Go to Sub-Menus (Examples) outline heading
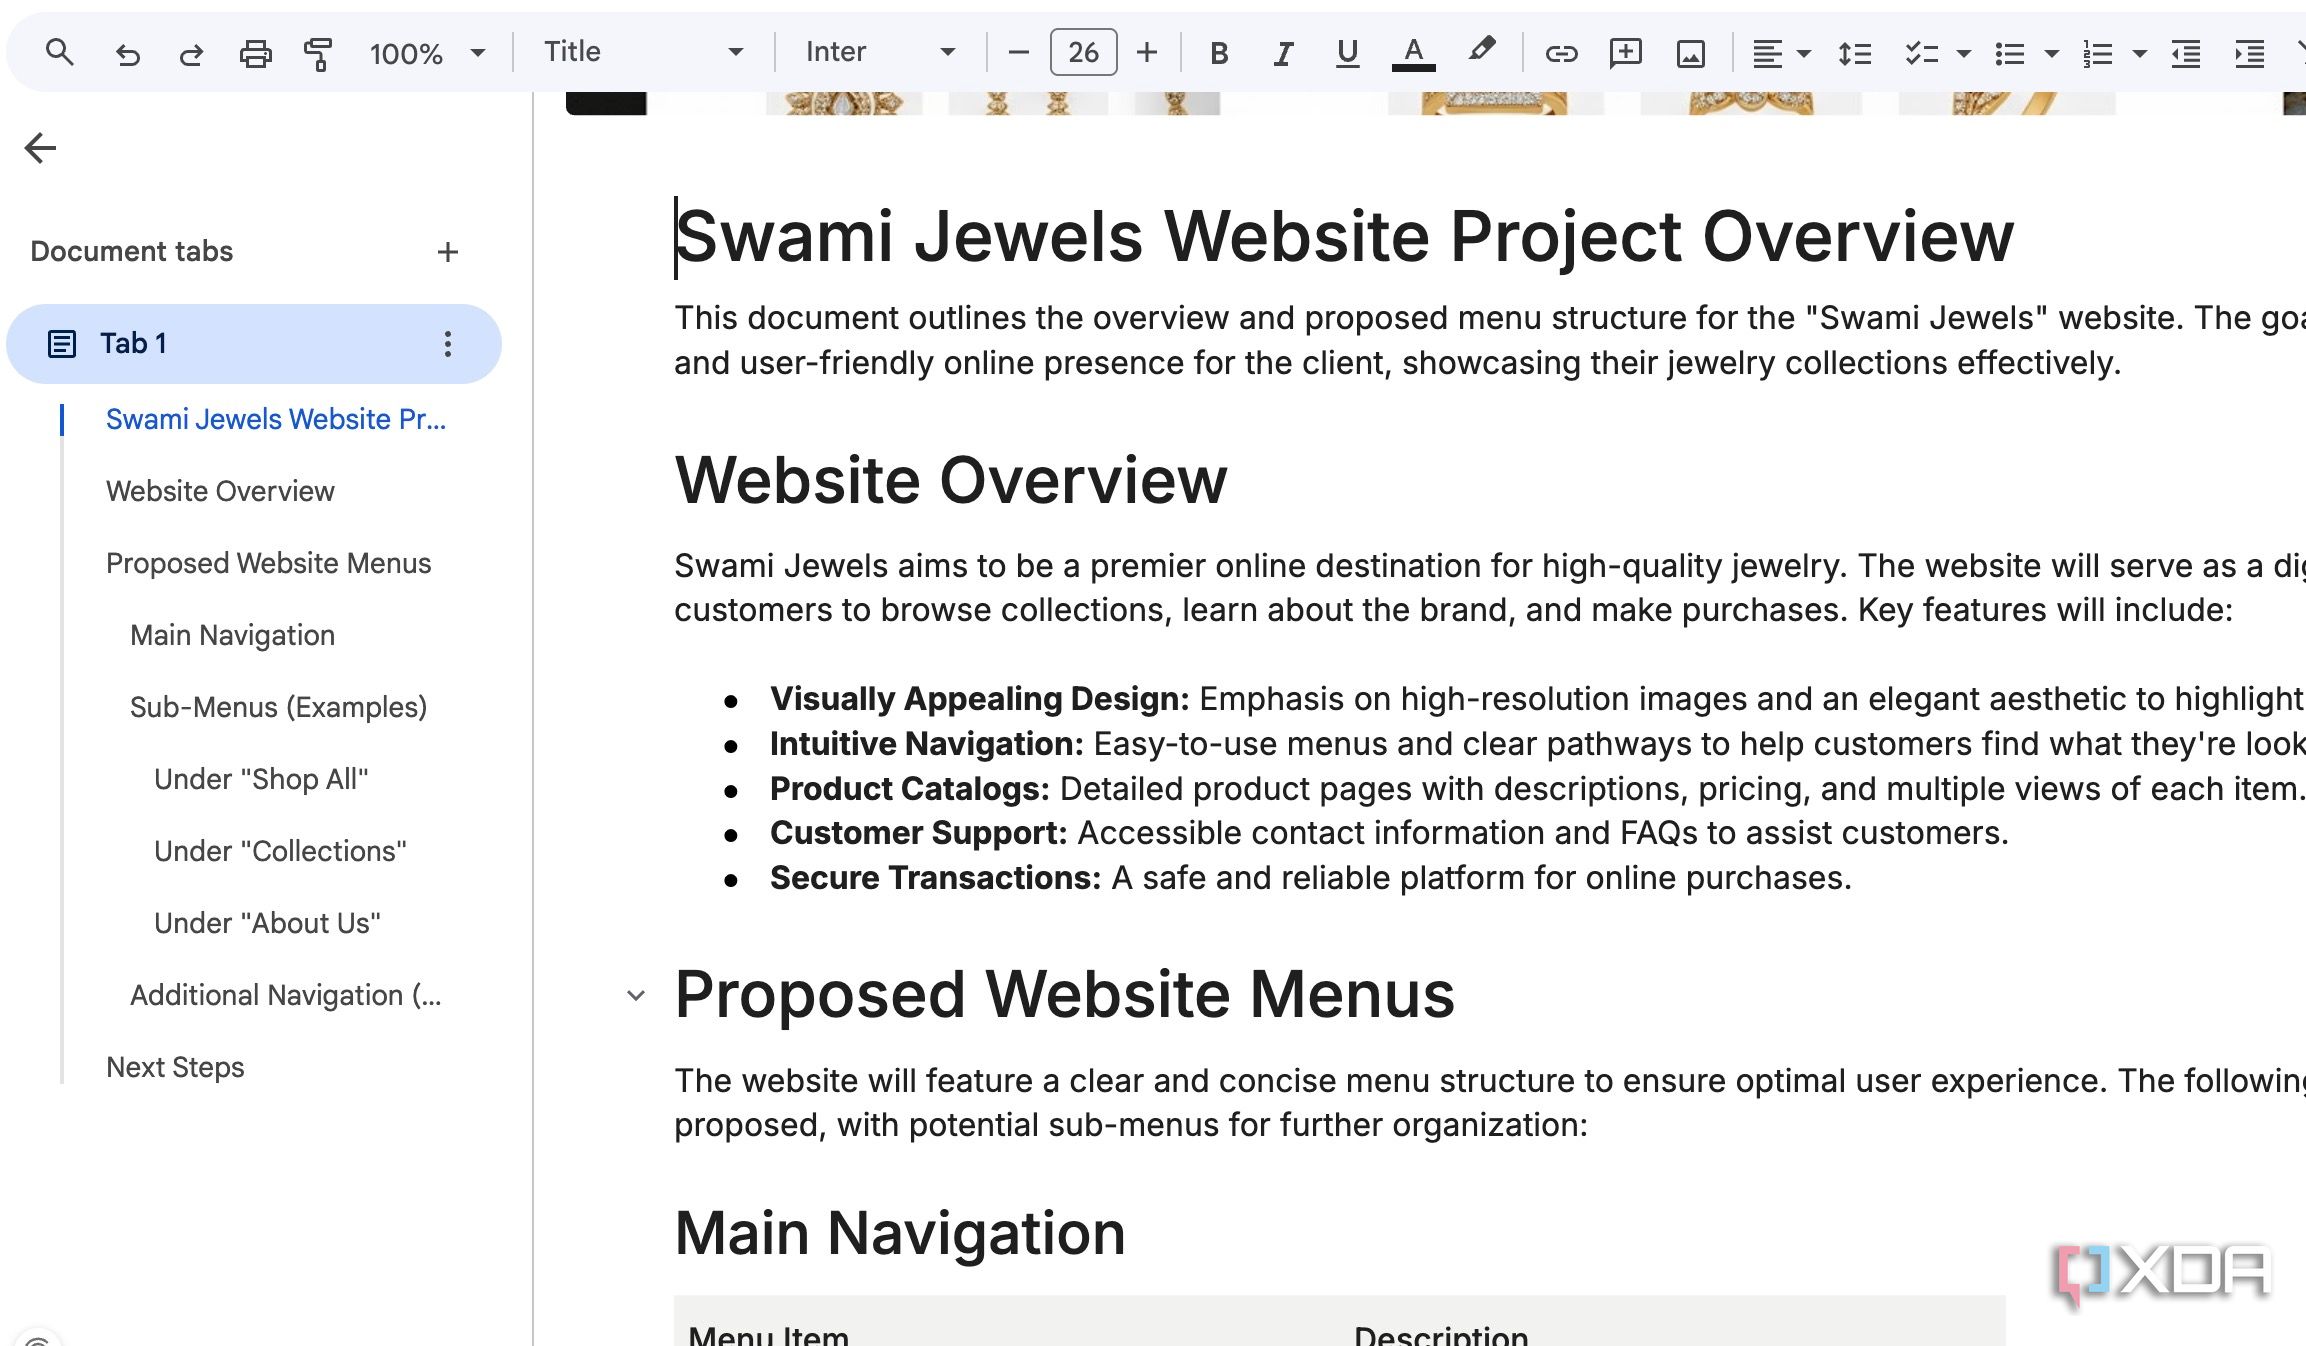The image size is (2306, 1346). 278,707
